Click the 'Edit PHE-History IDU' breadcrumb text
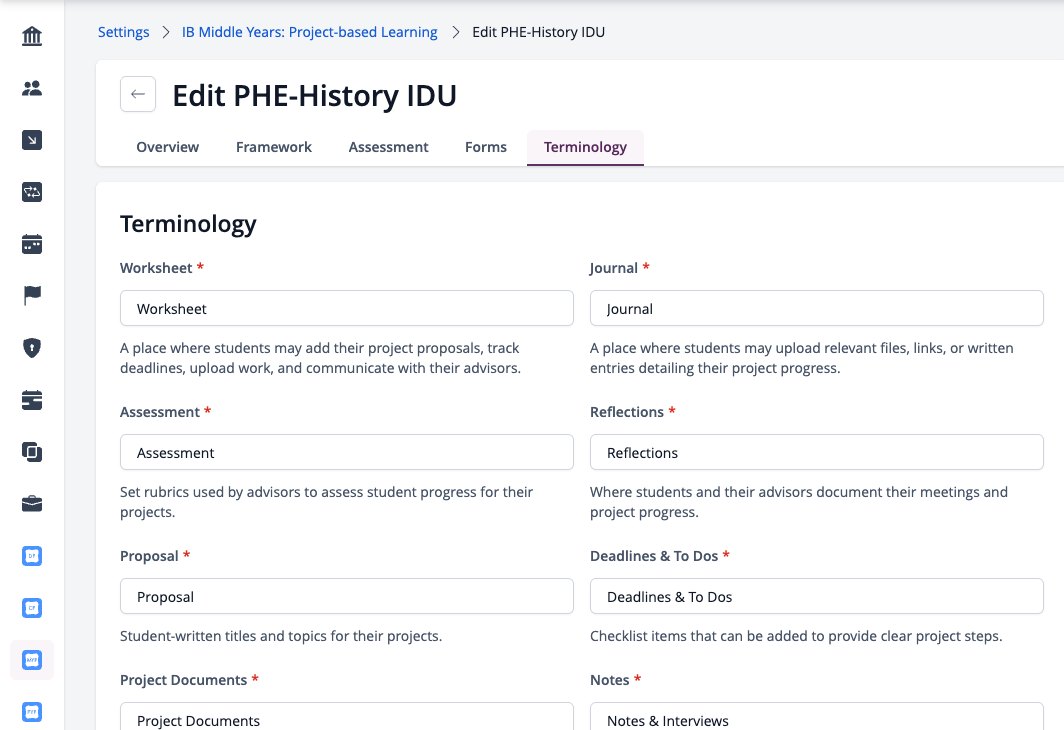1064x730 pixels. click(x=538, y=32)
